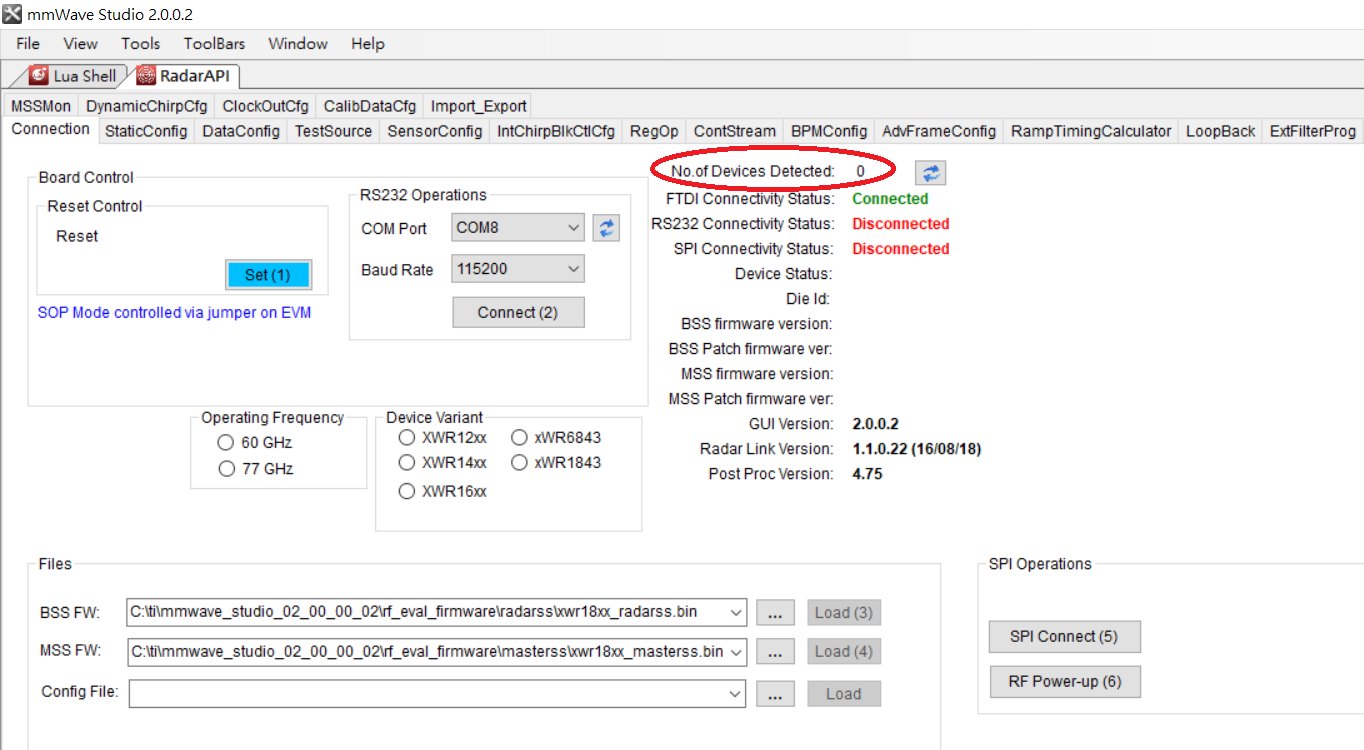Browse for the Config File
Screen dimensions: 1364x750
[x=775, y=694]
